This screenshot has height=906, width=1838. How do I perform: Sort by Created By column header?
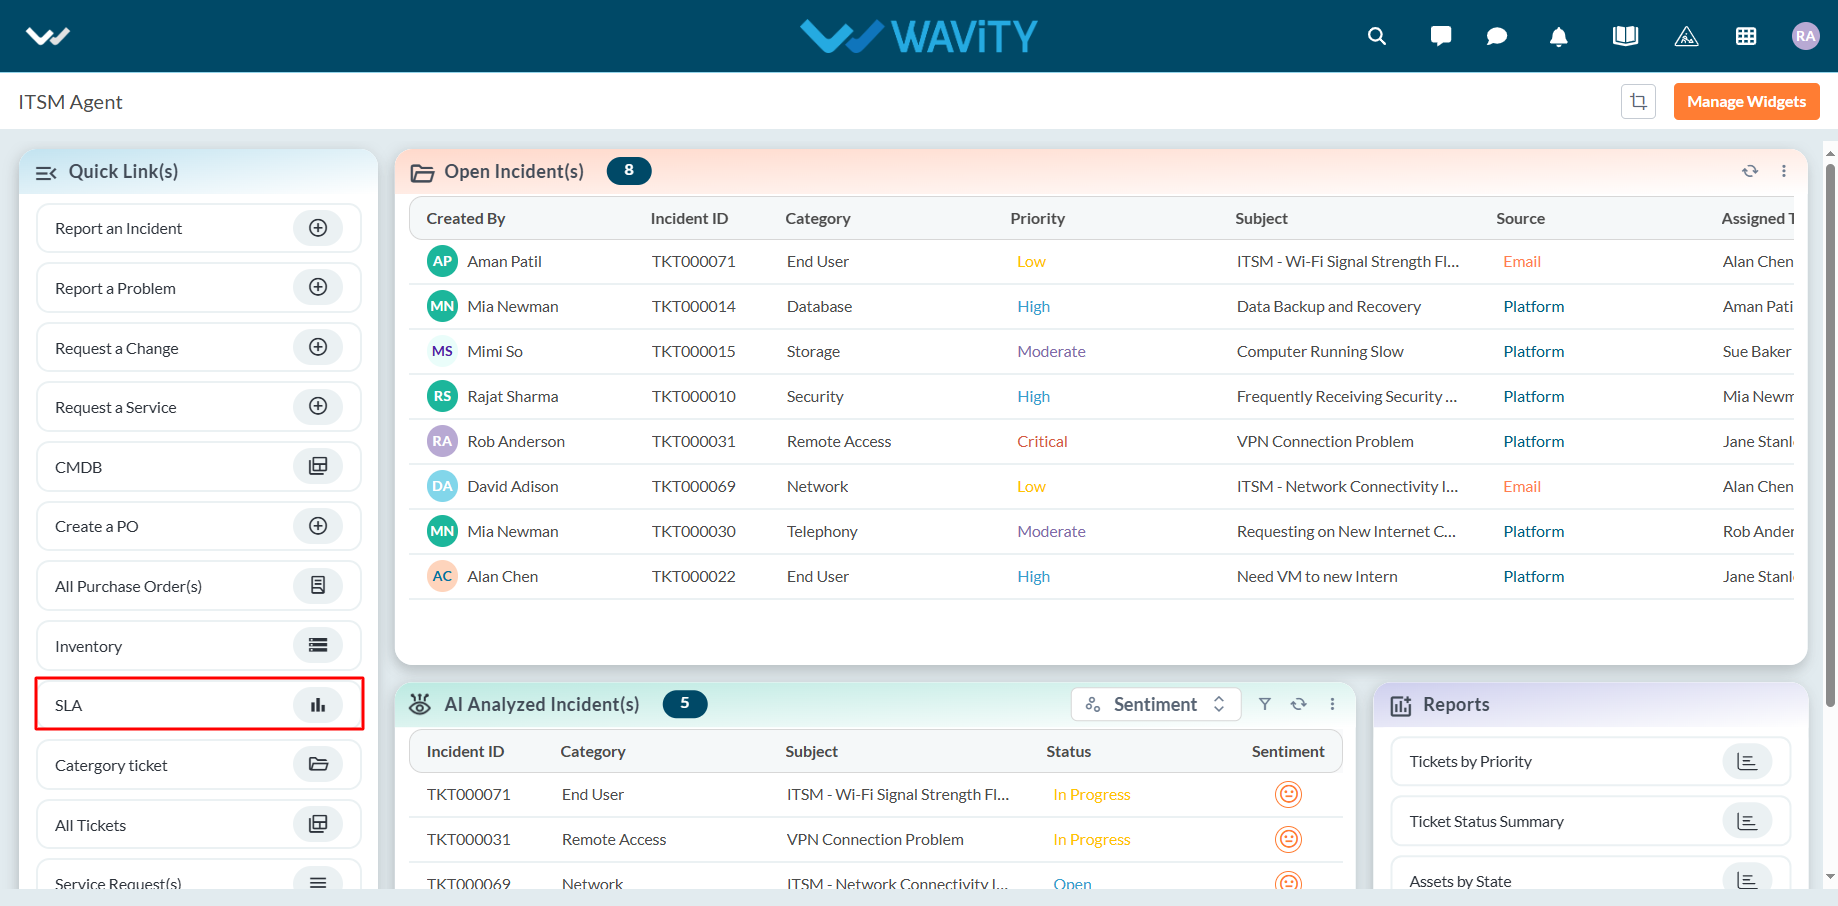(x=466, y=218)
